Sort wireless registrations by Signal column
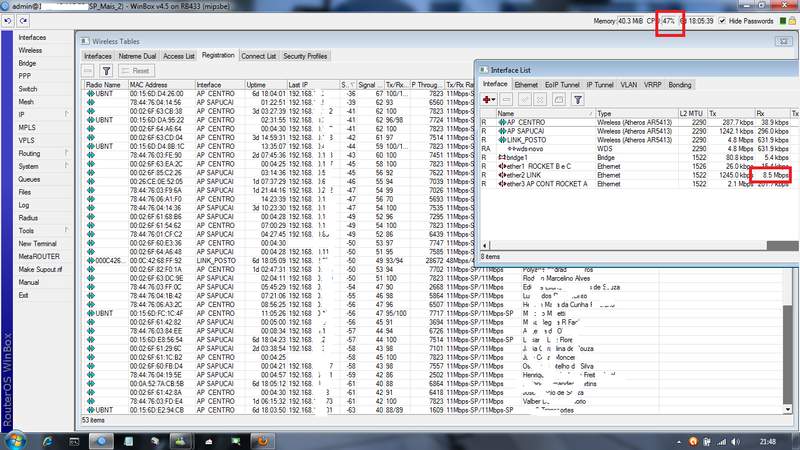 click(370, 85)
